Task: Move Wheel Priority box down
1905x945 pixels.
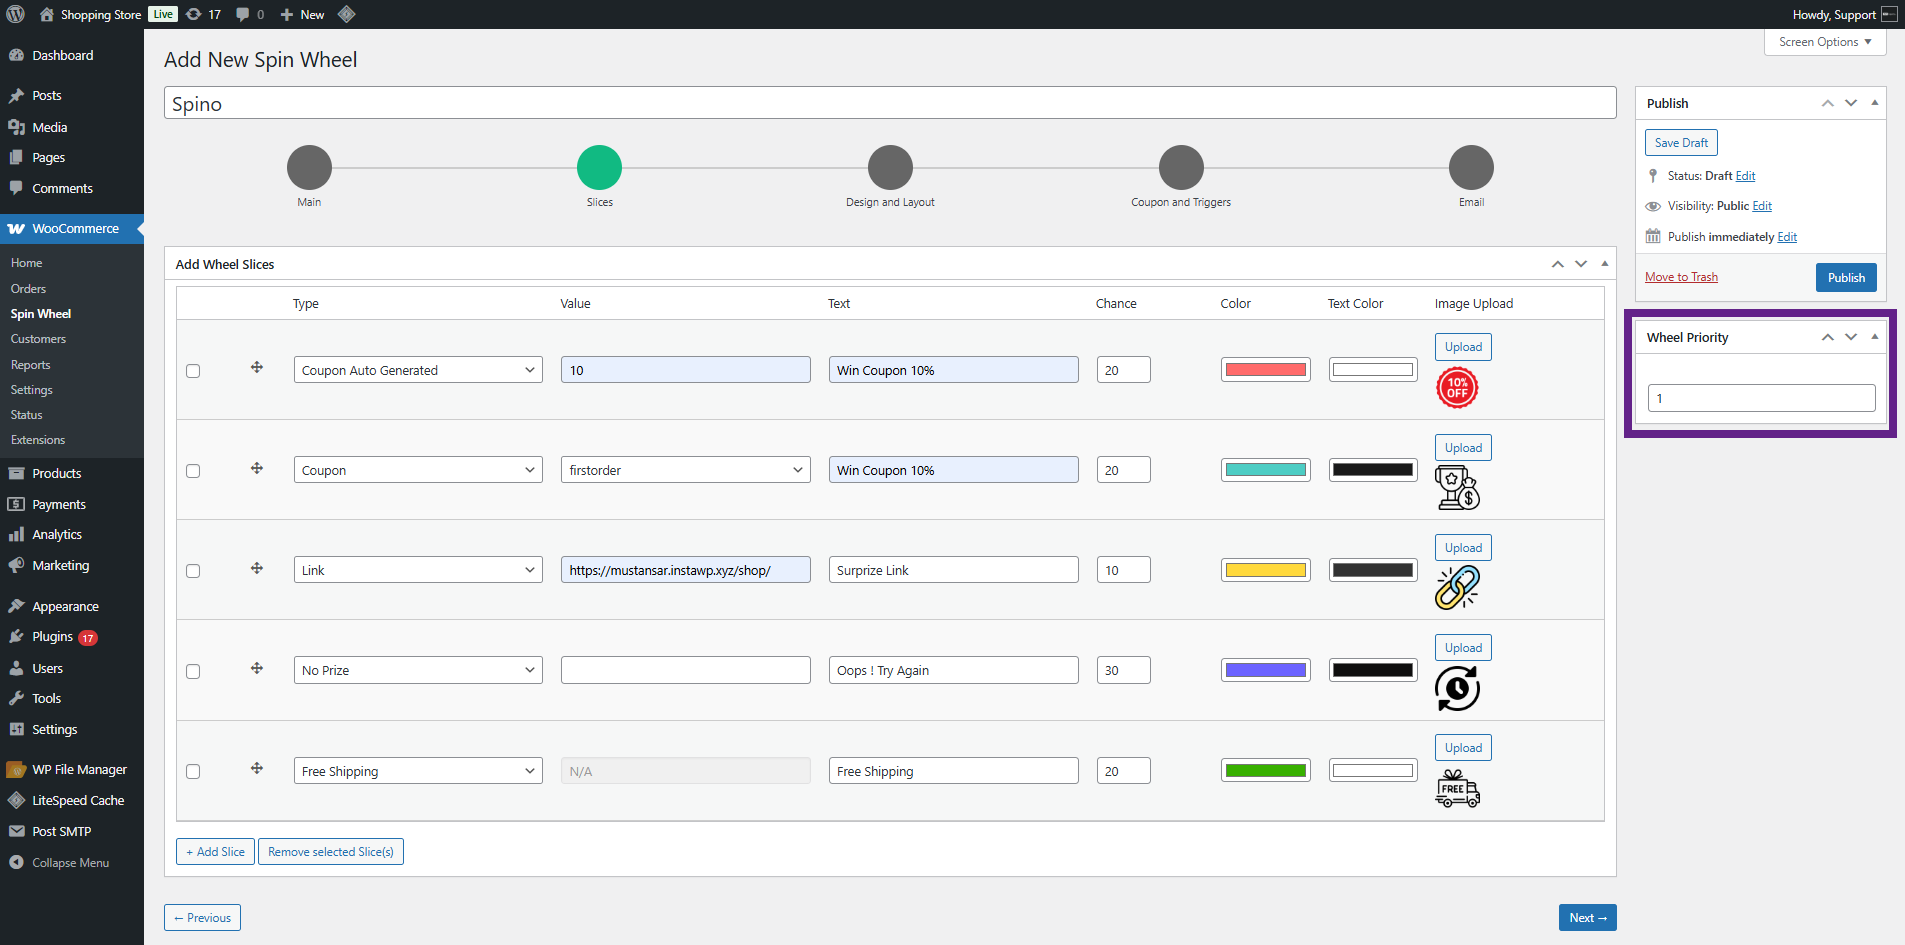Action: (x=1851, y=337)
